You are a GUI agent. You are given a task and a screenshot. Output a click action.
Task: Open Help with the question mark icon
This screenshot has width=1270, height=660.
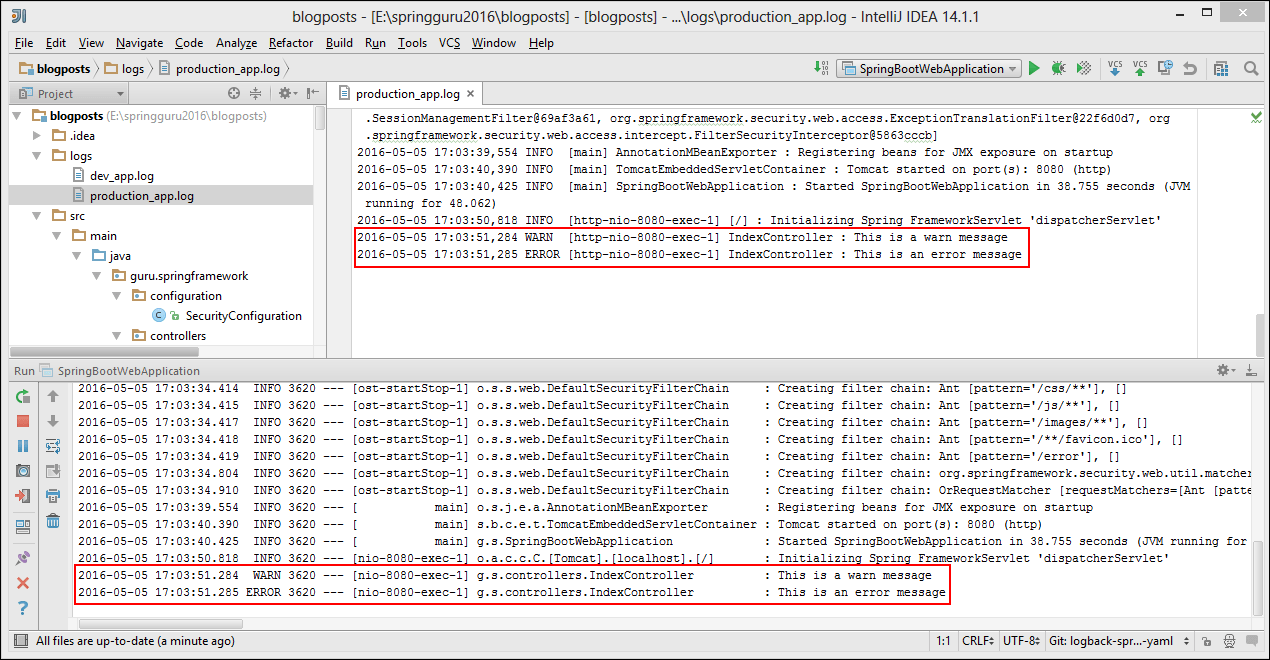point(23,607)
